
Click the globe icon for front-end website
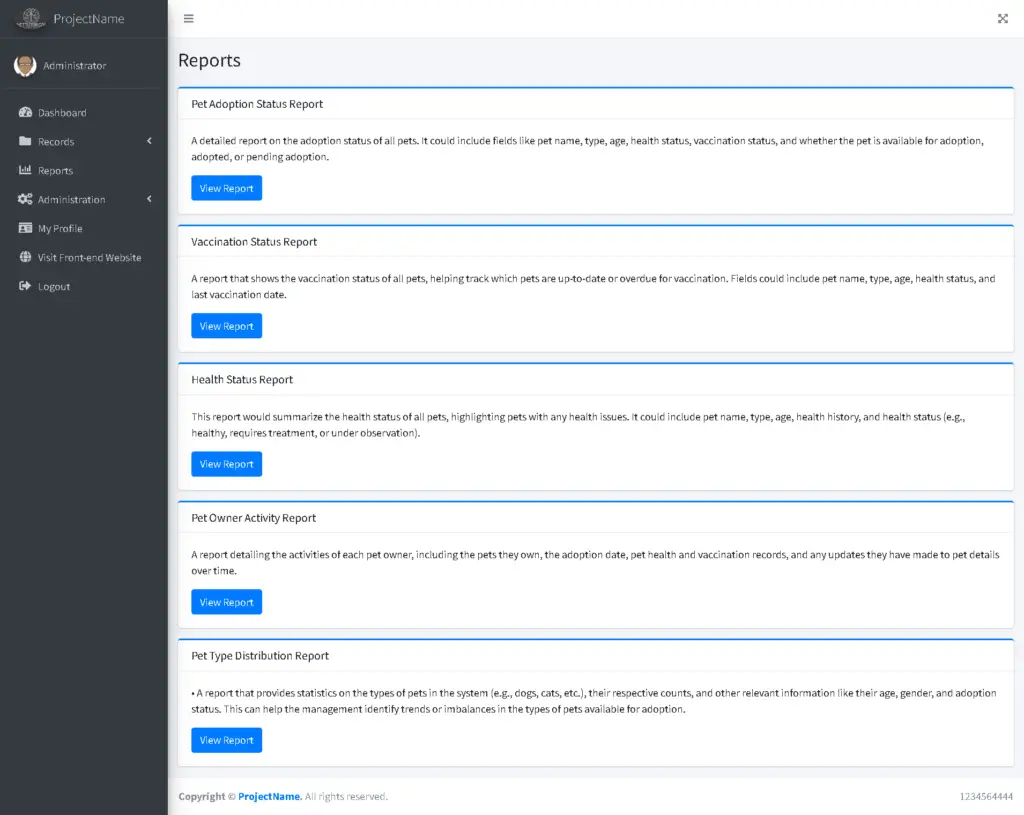tap(25, 258)
